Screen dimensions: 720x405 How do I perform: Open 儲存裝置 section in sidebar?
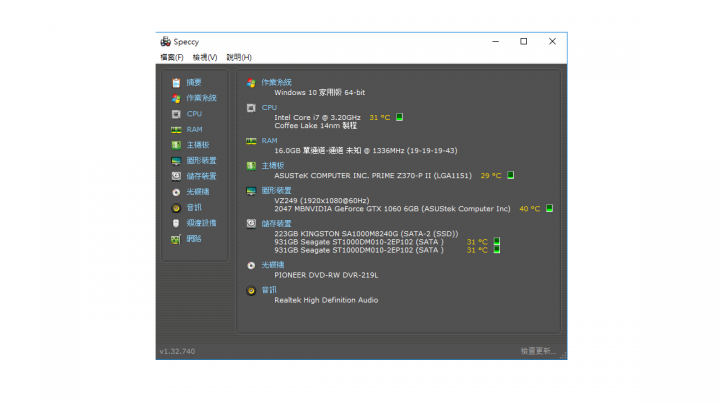click(201, 176)
